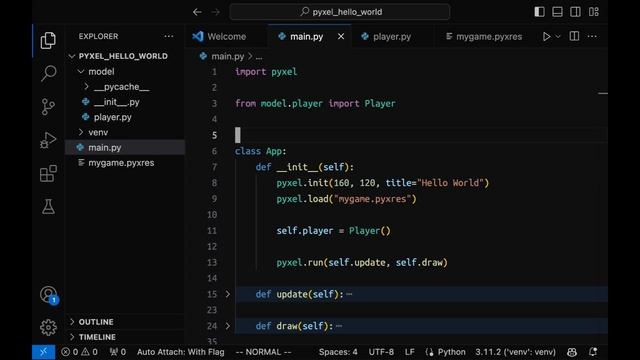This screenshot has width=640, height=360.
Task: Open the Run and Debug view
Action: (x=48, y=140)
